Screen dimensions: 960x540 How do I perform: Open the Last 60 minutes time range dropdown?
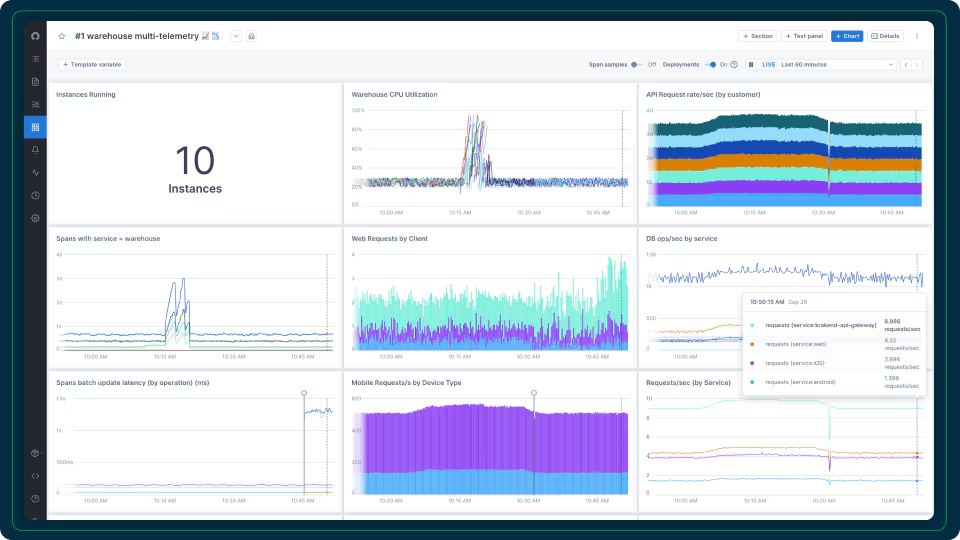[837, 64]
